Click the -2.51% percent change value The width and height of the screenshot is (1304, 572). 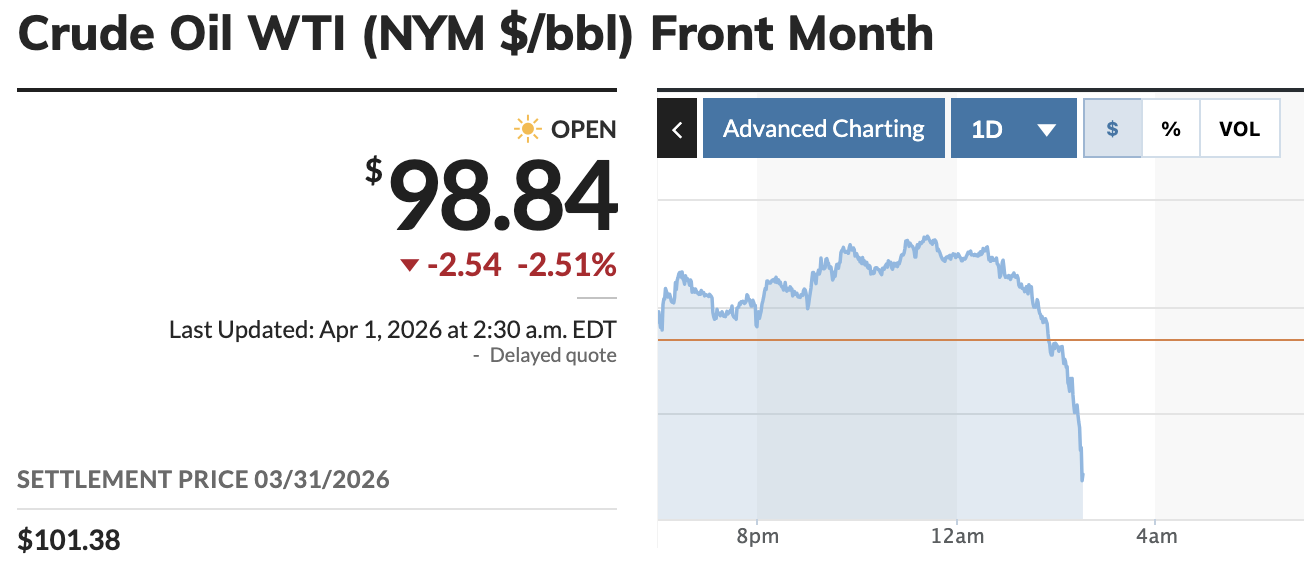coord(567,265)
